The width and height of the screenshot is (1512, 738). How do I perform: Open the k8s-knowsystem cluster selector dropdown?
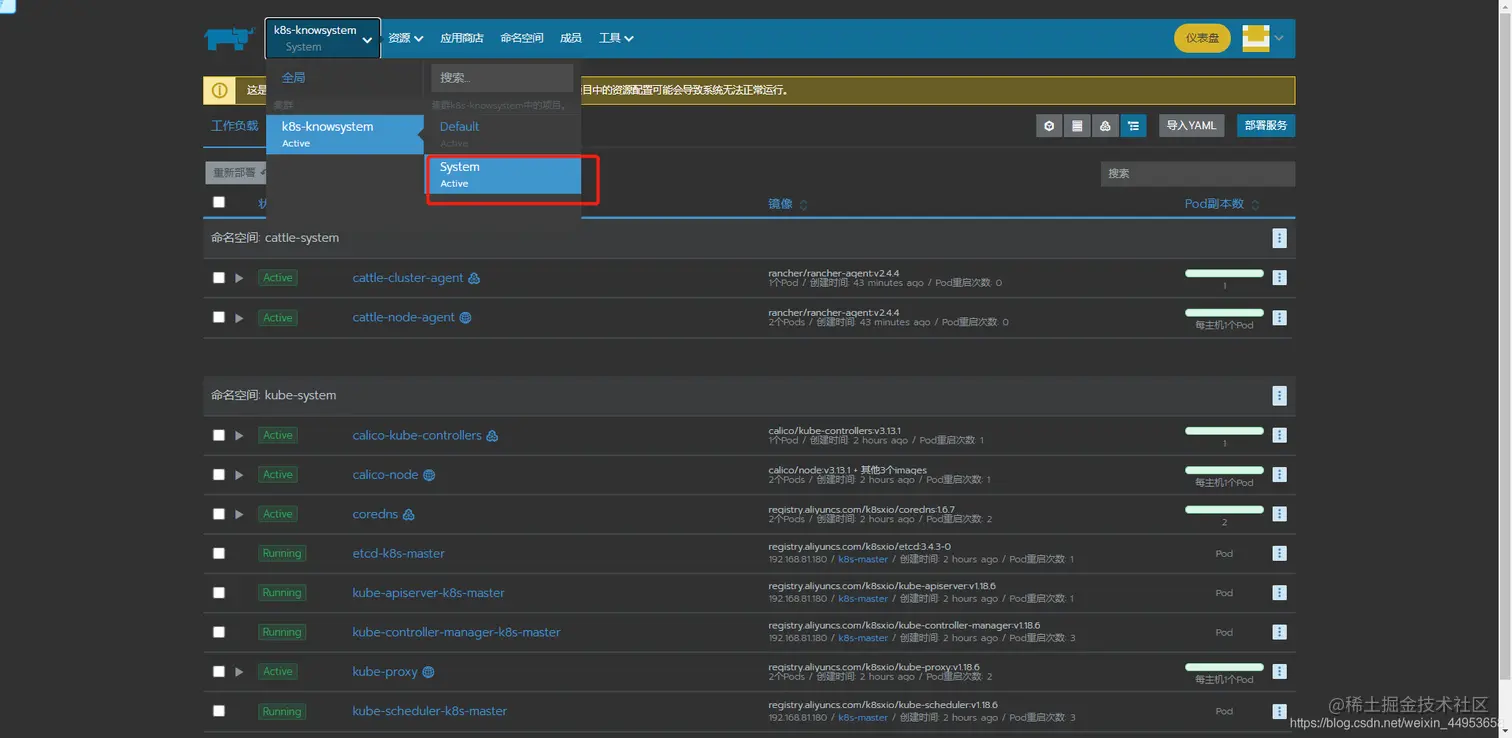tap(323, 38)
